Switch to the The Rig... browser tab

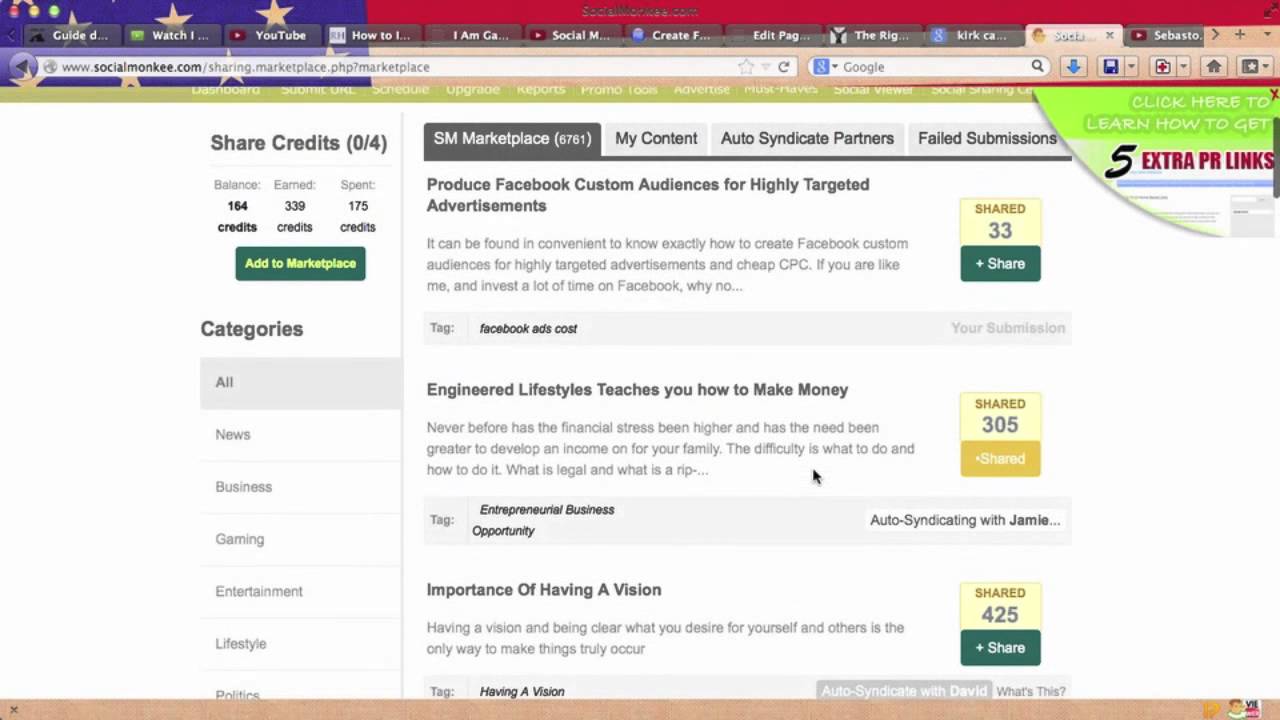[871, 35]
